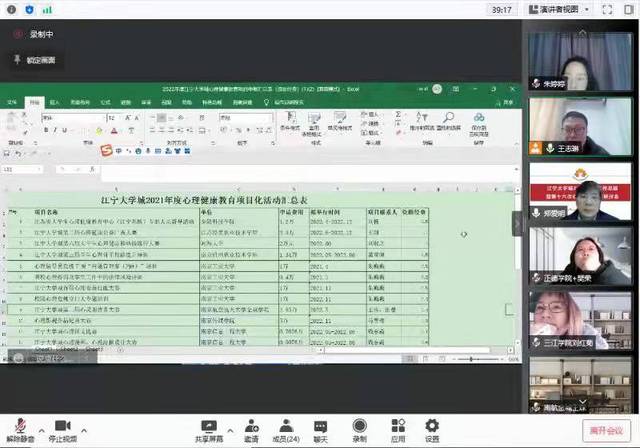Toggle 锁定画面 pin screen
Screen dimensions: 640x448
tap(34, 60)
